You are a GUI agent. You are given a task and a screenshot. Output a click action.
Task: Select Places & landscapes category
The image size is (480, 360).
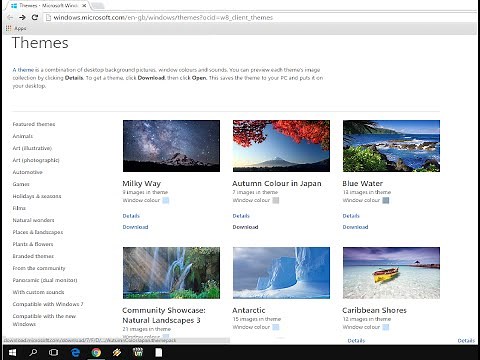[x=38, y=232]
